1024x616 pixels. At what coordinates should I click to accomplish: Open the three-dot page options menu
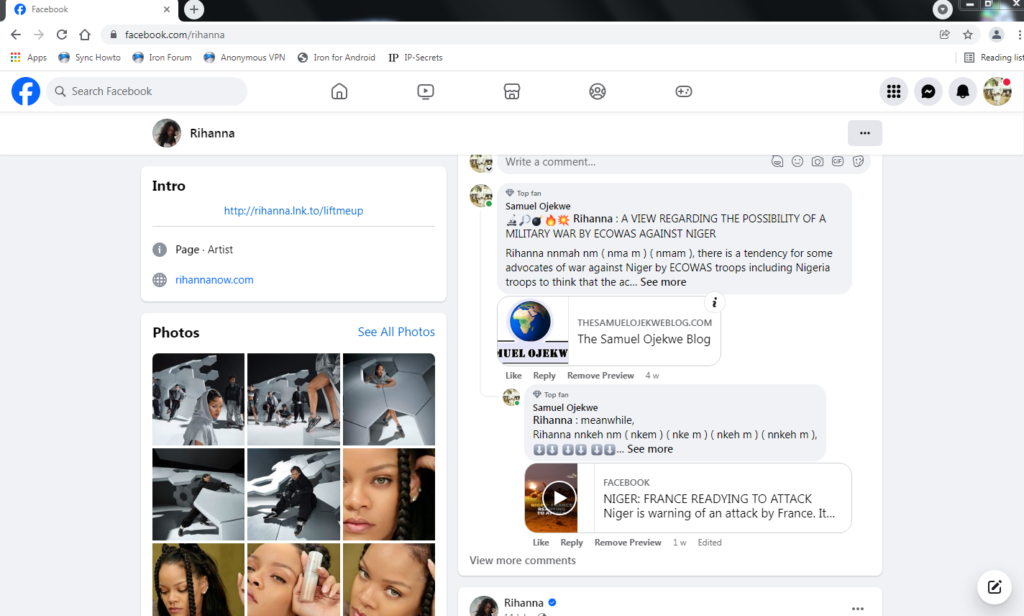click(x=865, y=133)
